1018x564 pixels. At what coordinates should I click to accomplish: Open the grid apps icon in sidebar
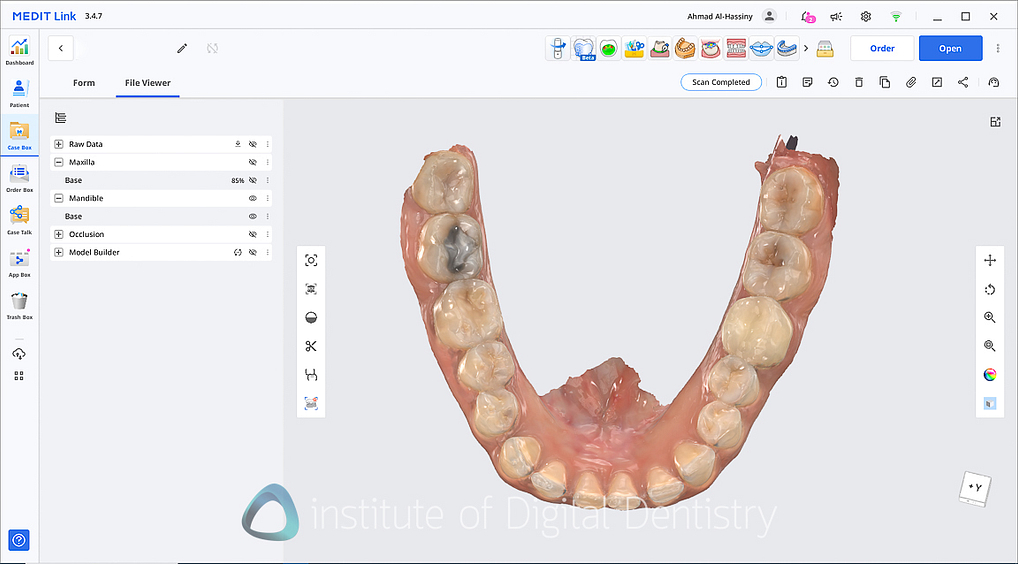point(19,376)
